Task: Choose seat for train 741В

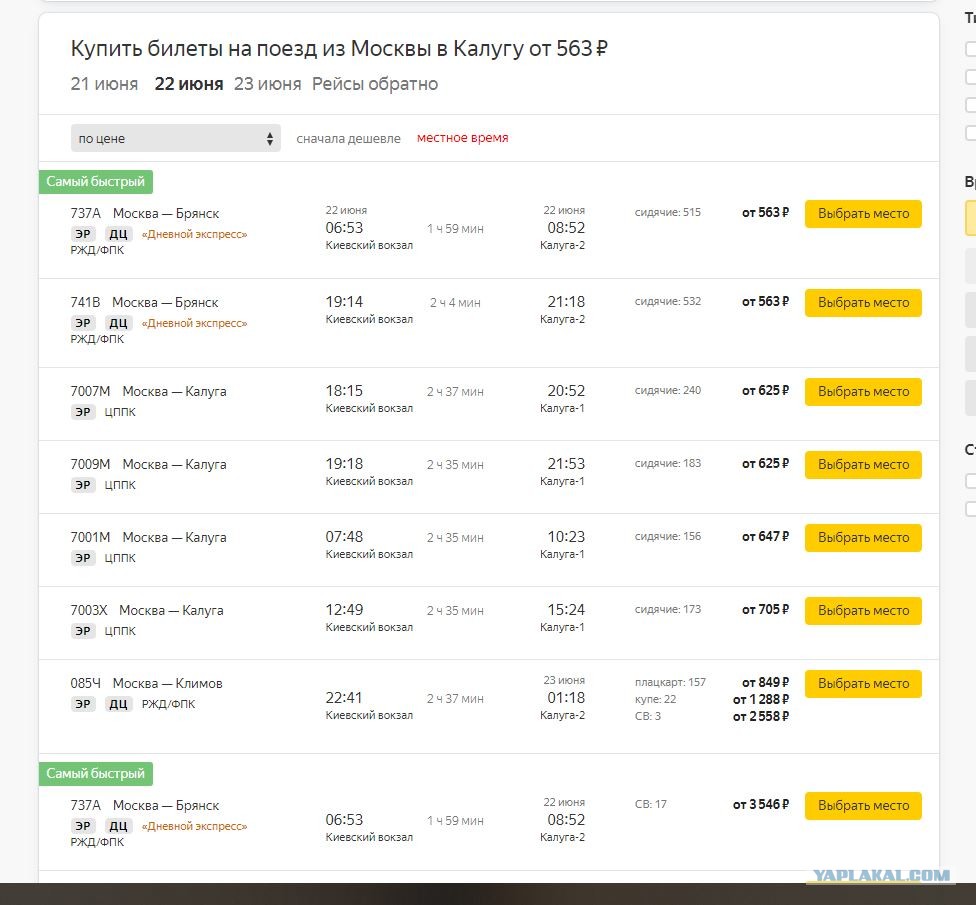Action: [x=863, y=302]
